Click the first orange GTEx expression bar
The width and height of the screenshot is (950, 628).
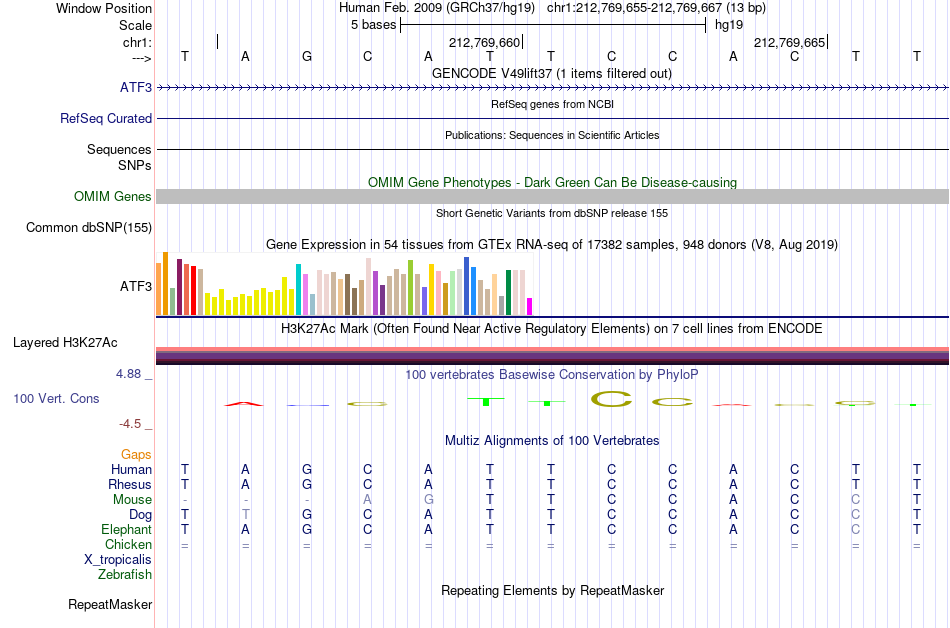(x=159, y=289)
